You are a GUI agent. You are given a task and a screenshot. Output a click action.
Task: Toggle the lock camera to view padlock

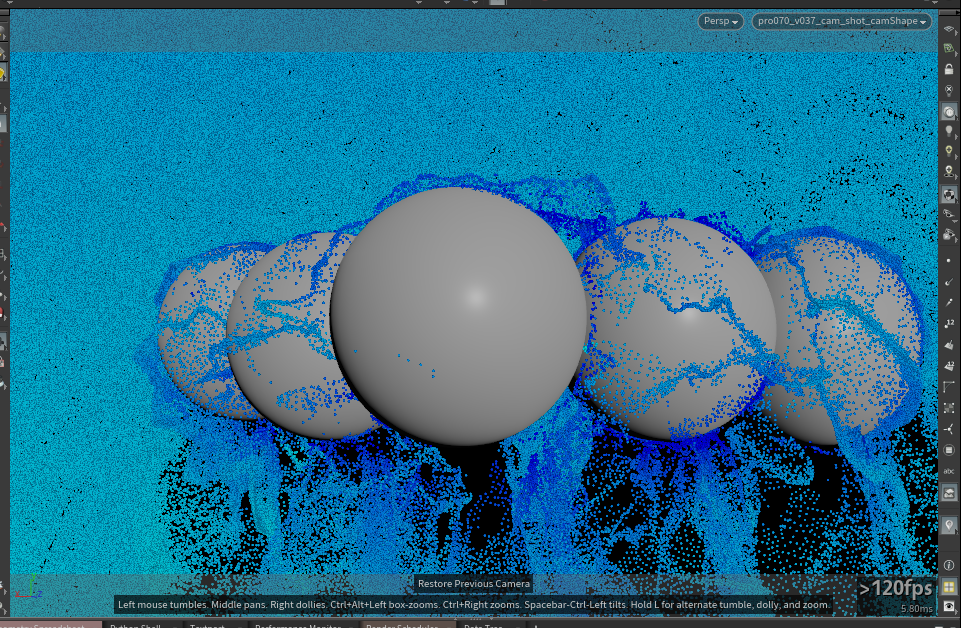[949, 70]
